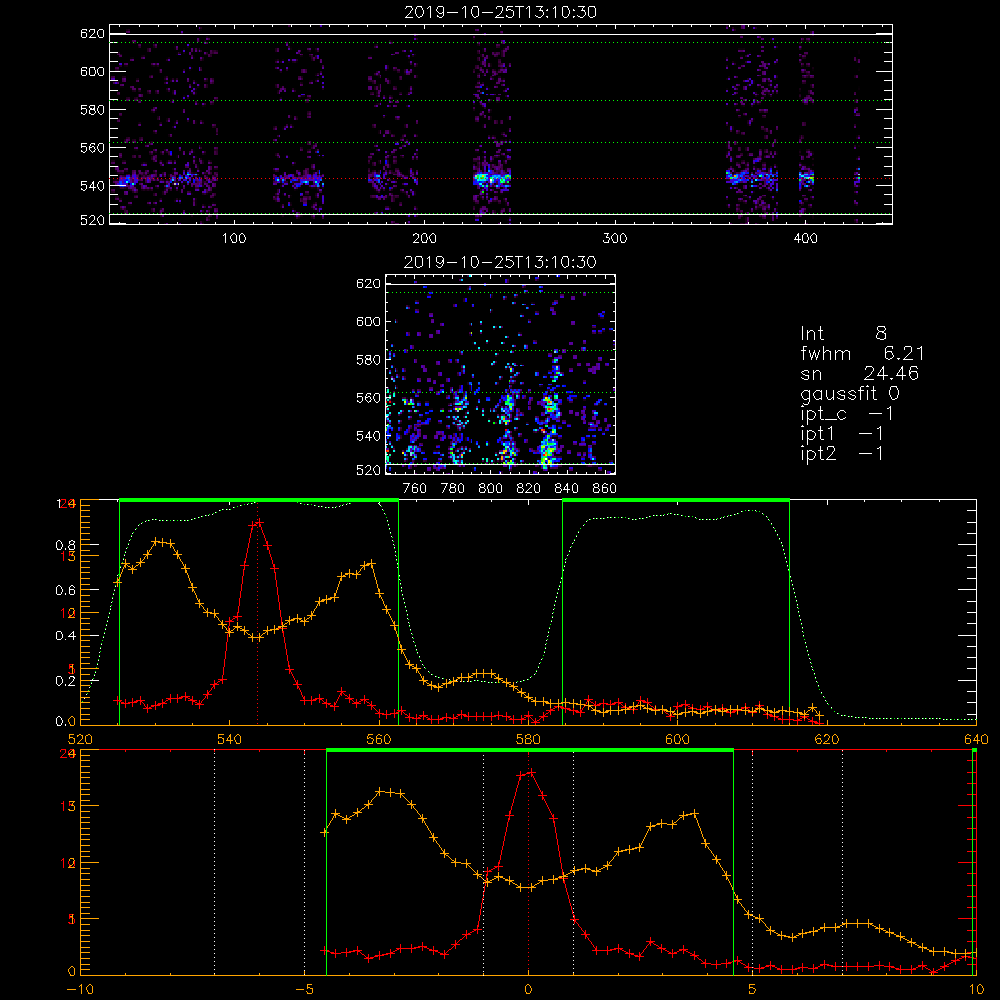The width and height of the screenshot is (1000, 1000).
Task: Click the thick green bar atop the bottom plot
Action: 529,750
